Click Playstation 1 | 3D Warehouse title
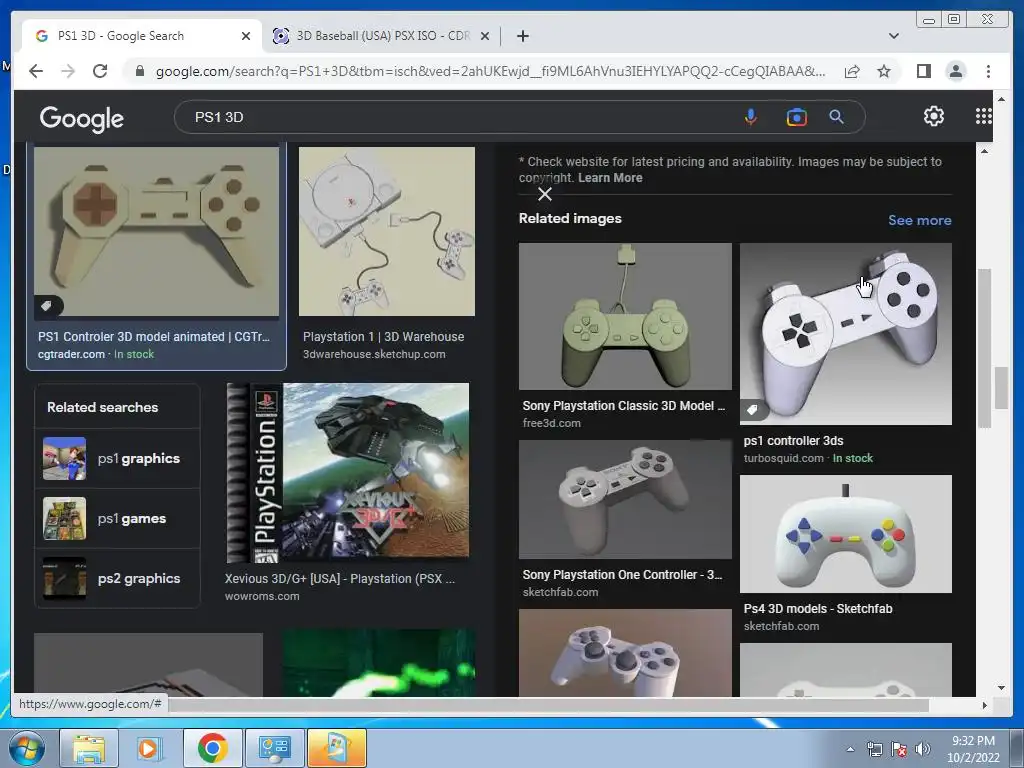This screenshot has height=768, width=1024. point(383,336)
